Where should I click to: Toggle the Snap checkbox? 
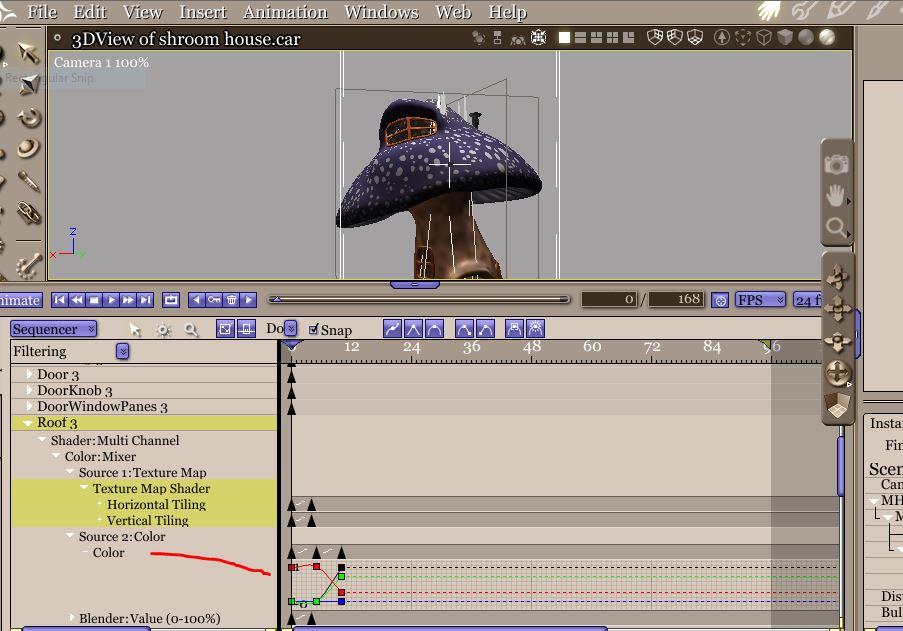click(x=313, y=329)
